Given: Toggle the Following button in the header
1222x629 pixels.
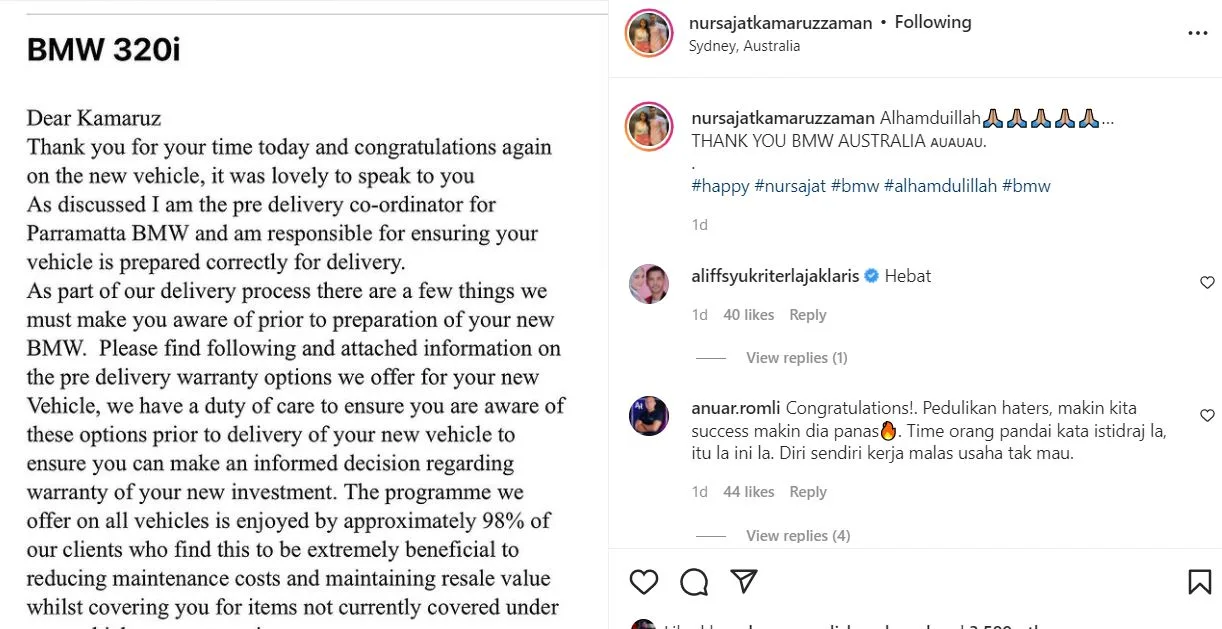Looking at the screenshot, I should 932,22.
